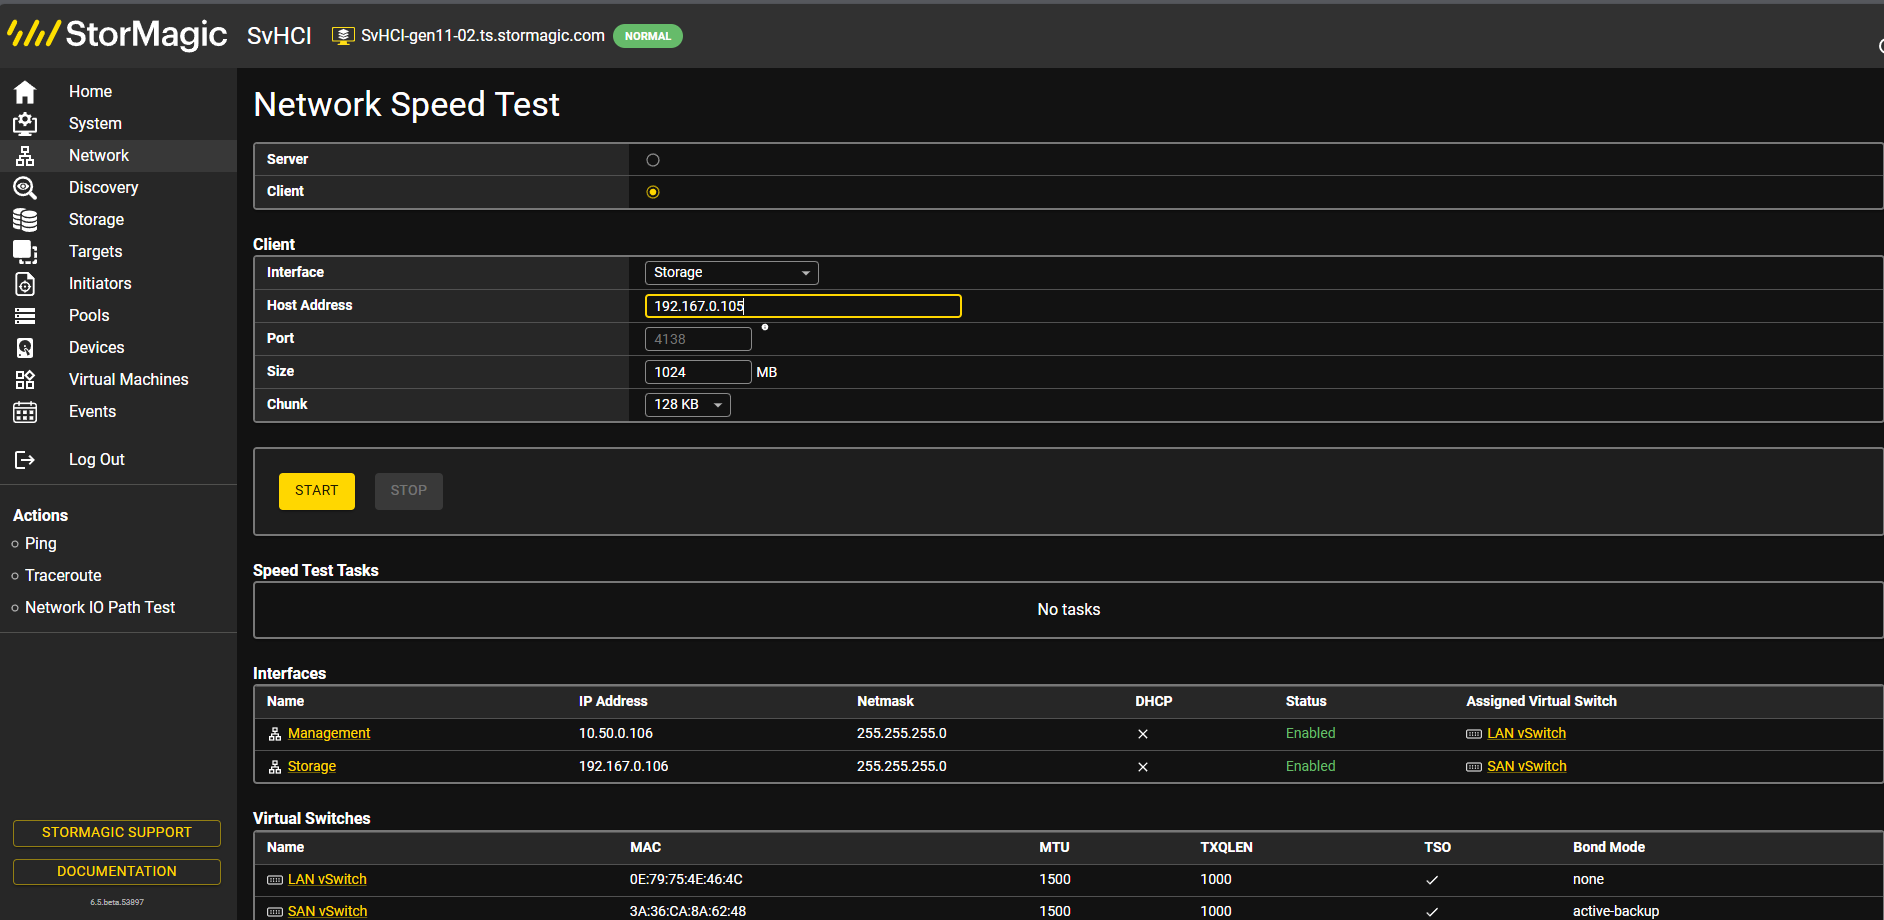Click the Events calendar icon
The width and height of the screenshot is (1884, 920).
click(x=25, y=412)
